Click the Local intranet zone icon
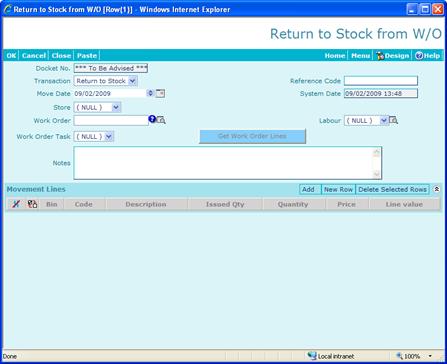 pos(312,356)
